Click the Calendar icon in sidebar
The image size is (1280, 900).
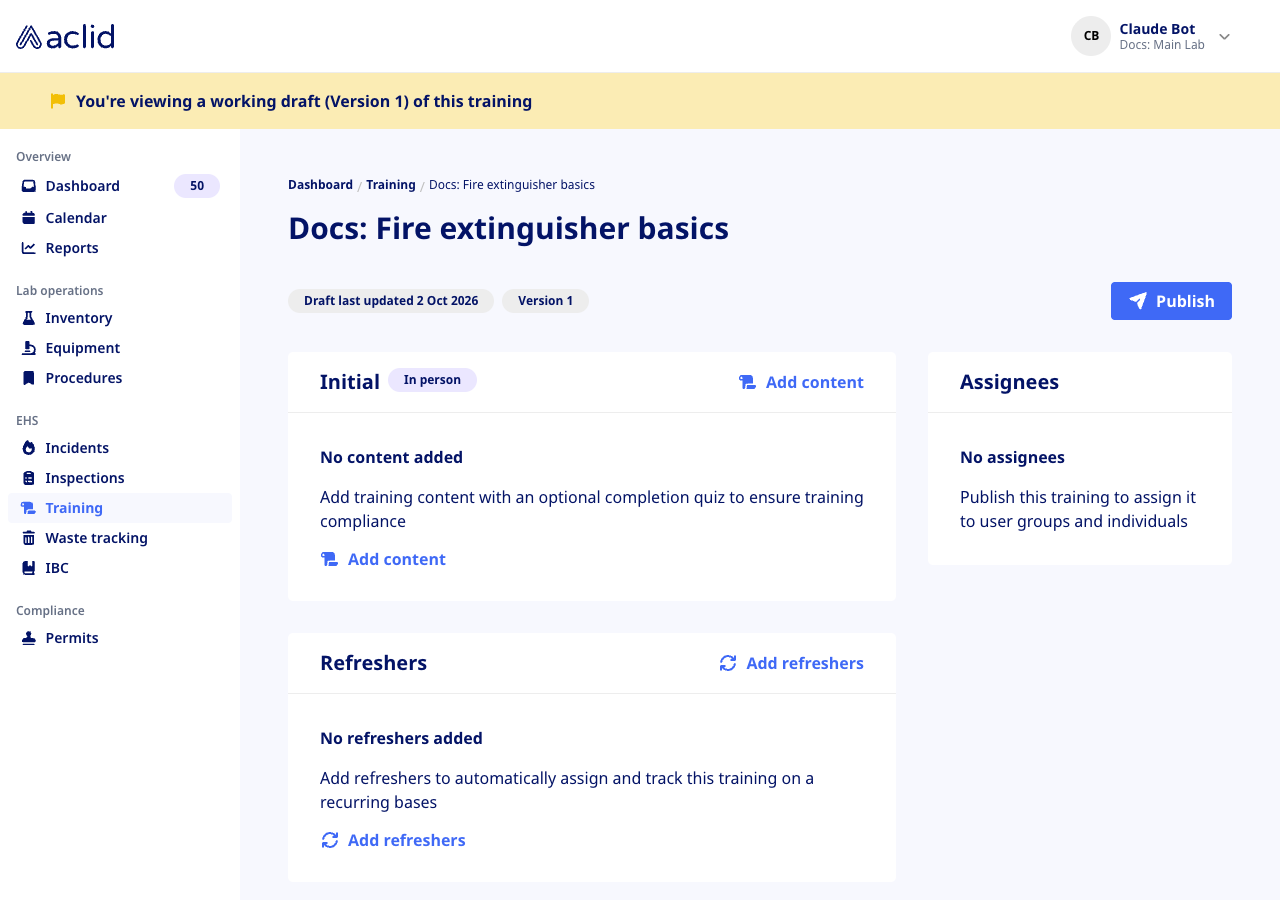[x=29, y=218]
